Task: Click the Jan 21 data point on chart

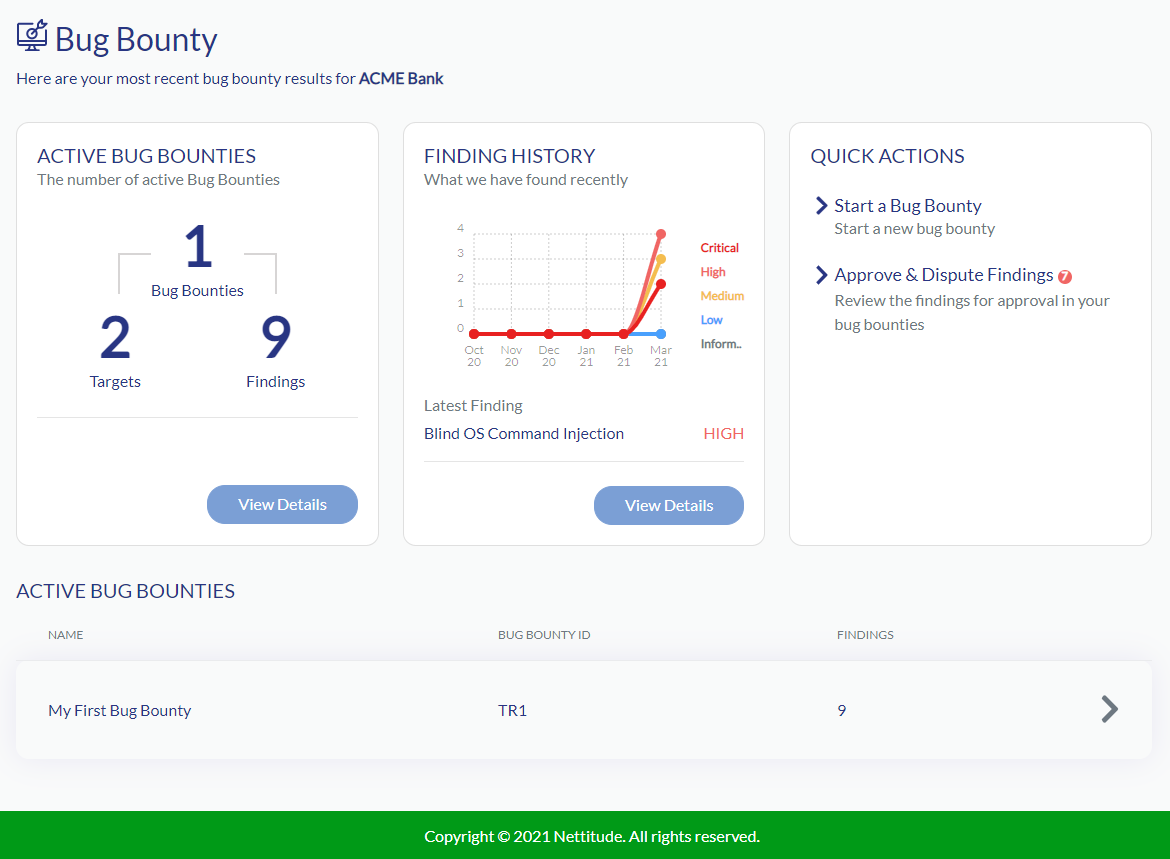Action: (x=586, y=334)
